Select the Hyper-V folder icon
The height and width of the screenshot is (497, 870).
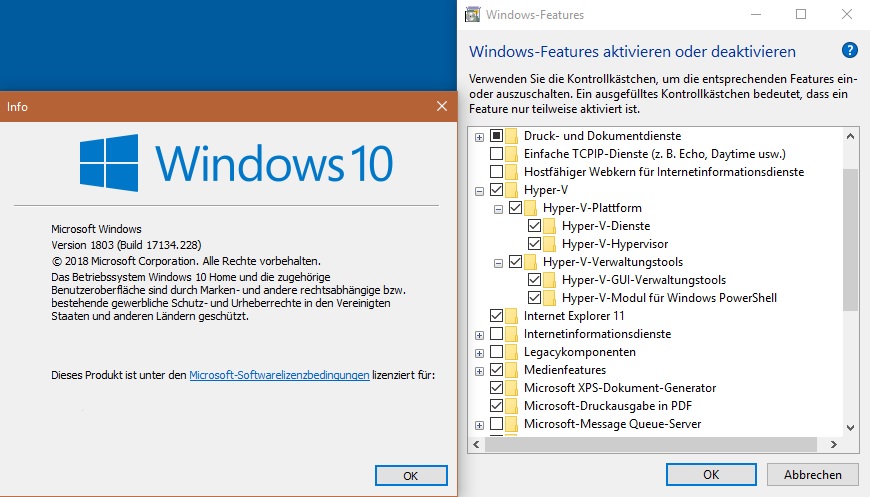[x=512, y=190]
